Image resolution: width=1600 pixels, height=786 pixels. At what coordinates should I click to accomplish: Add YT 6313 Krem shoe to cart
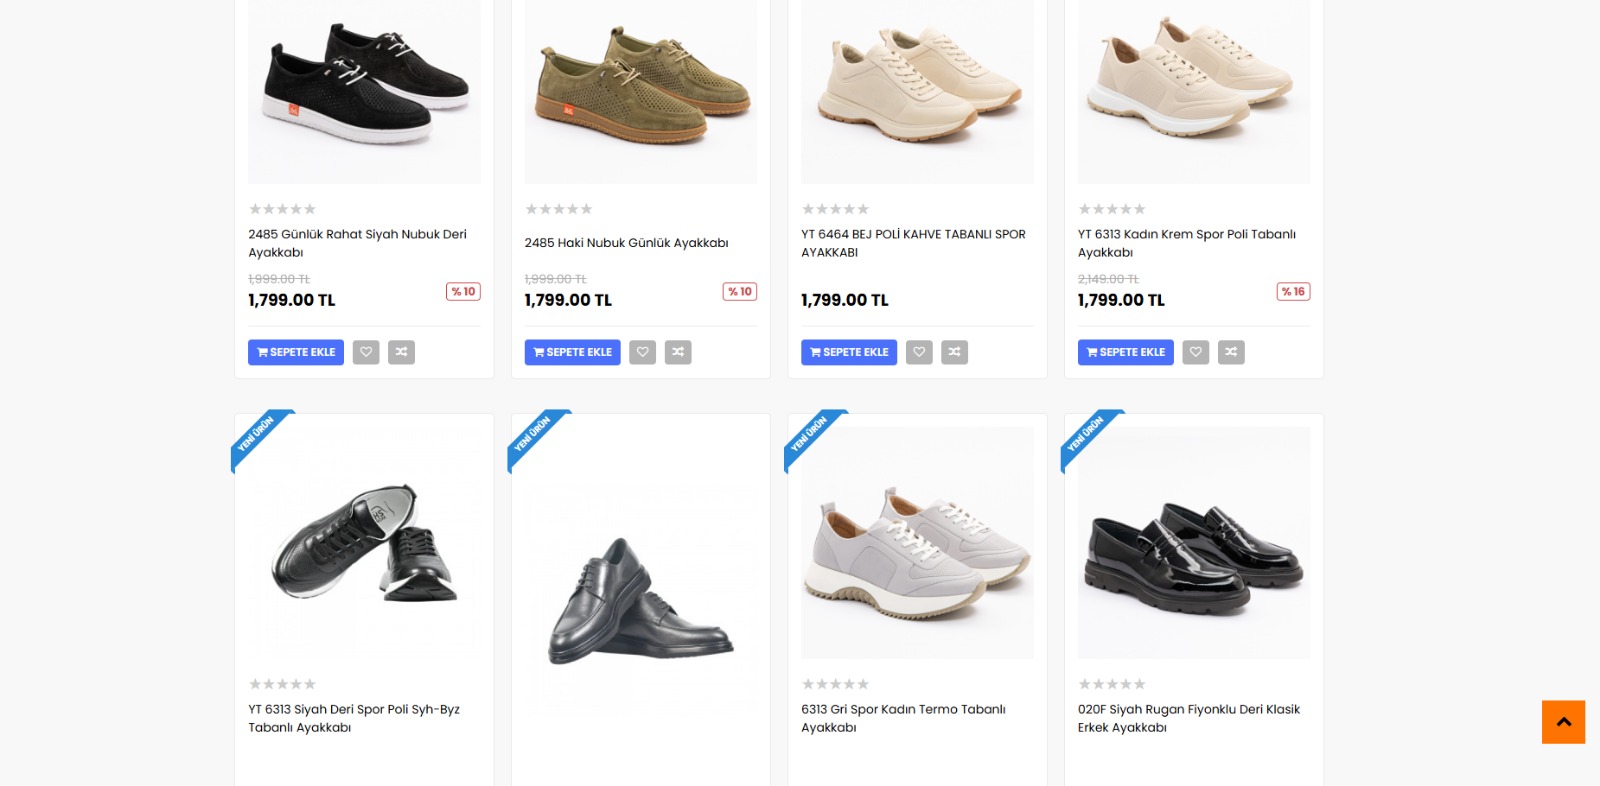(1125, 352)
